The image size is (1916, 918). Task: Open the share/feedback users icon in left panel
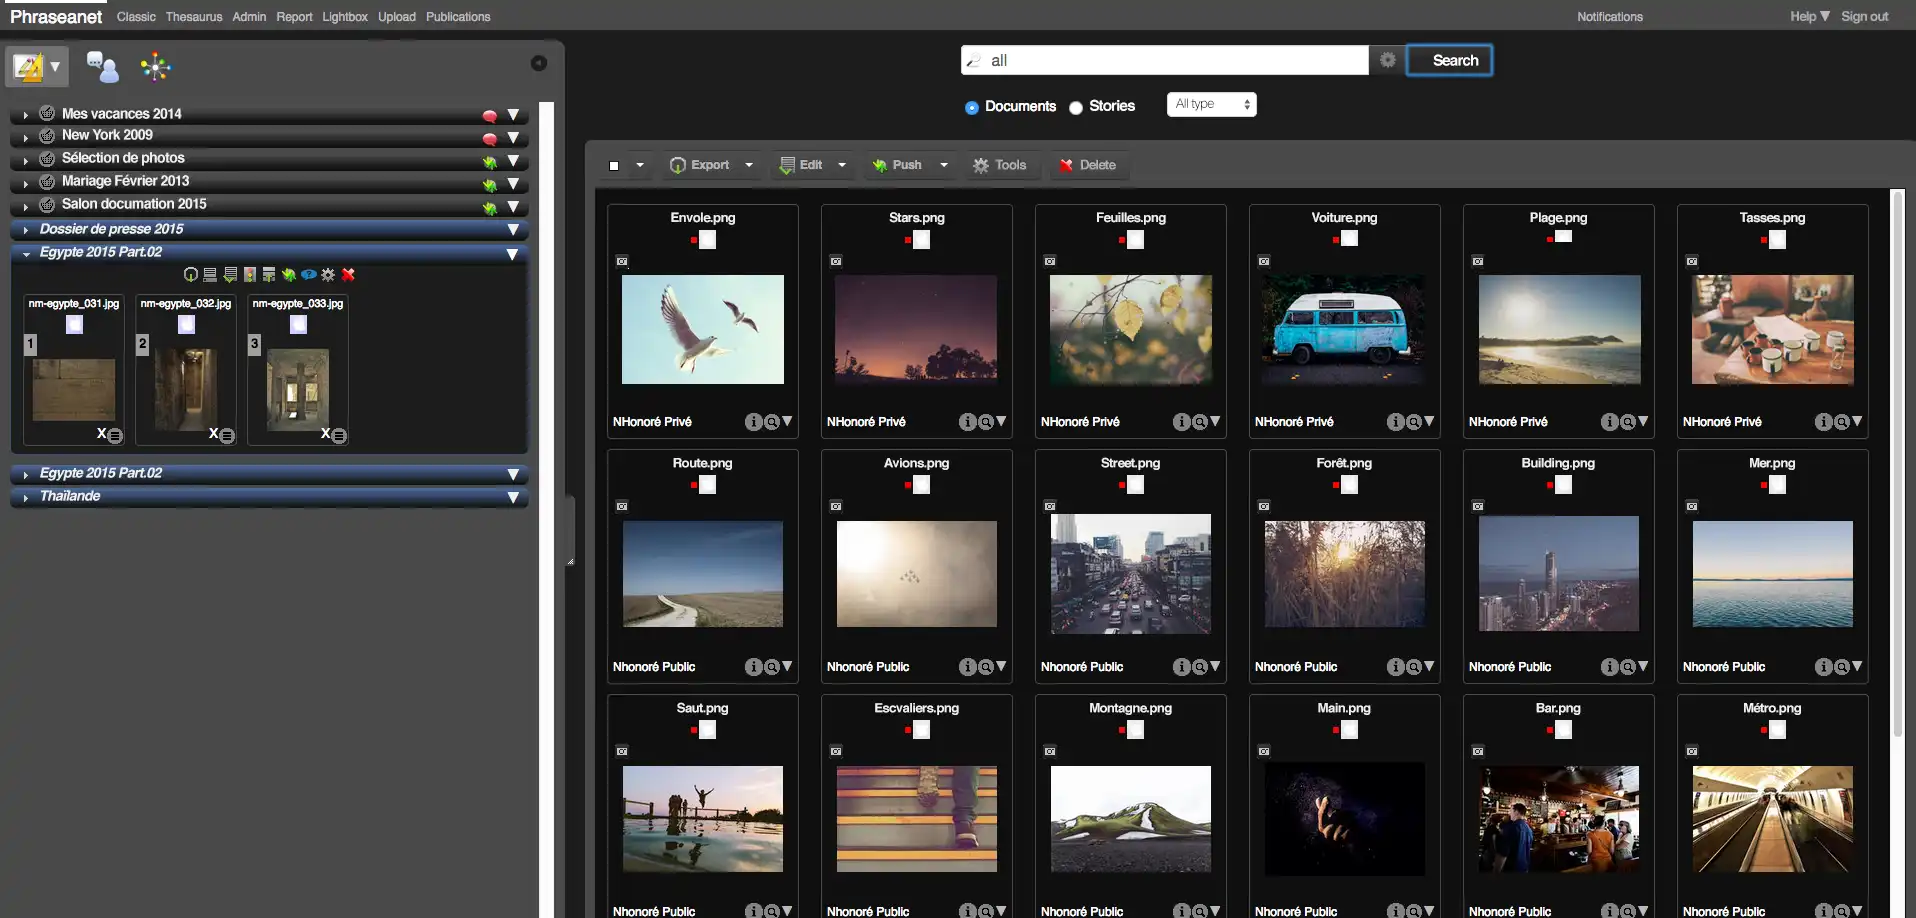click(x=102, y=67)
